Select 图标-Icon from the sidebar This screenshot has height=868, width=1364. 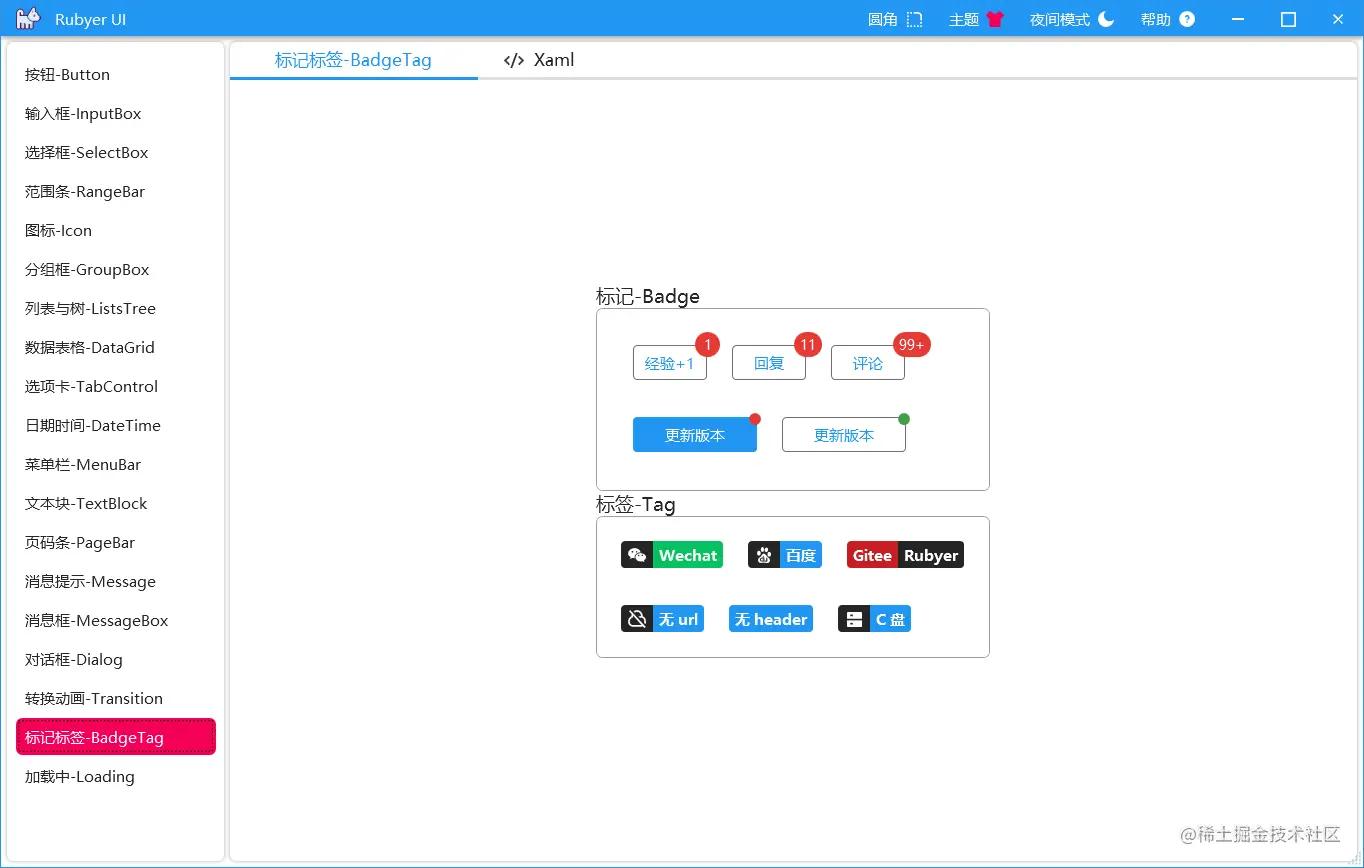click(x=57, y=230)
